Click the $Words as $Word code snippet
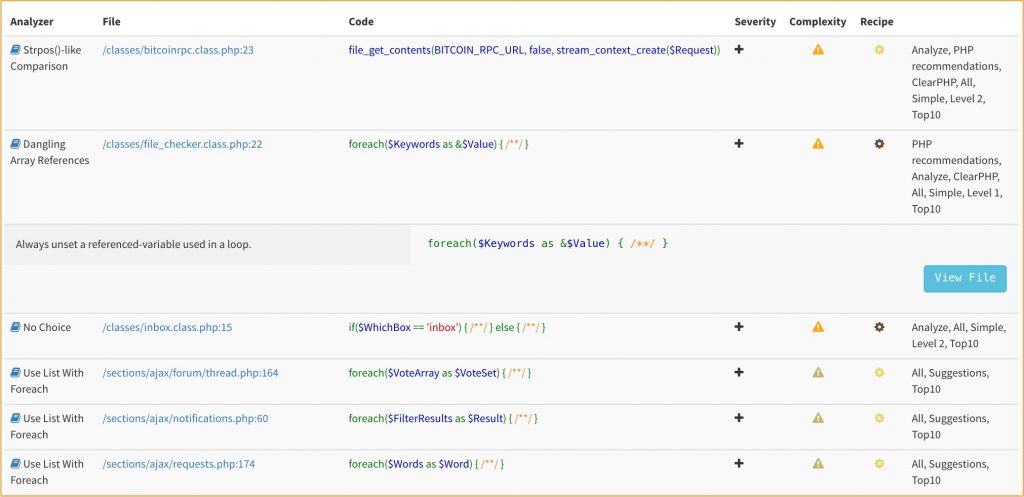Screen dimensions: 1024x497 pos(426,464)
